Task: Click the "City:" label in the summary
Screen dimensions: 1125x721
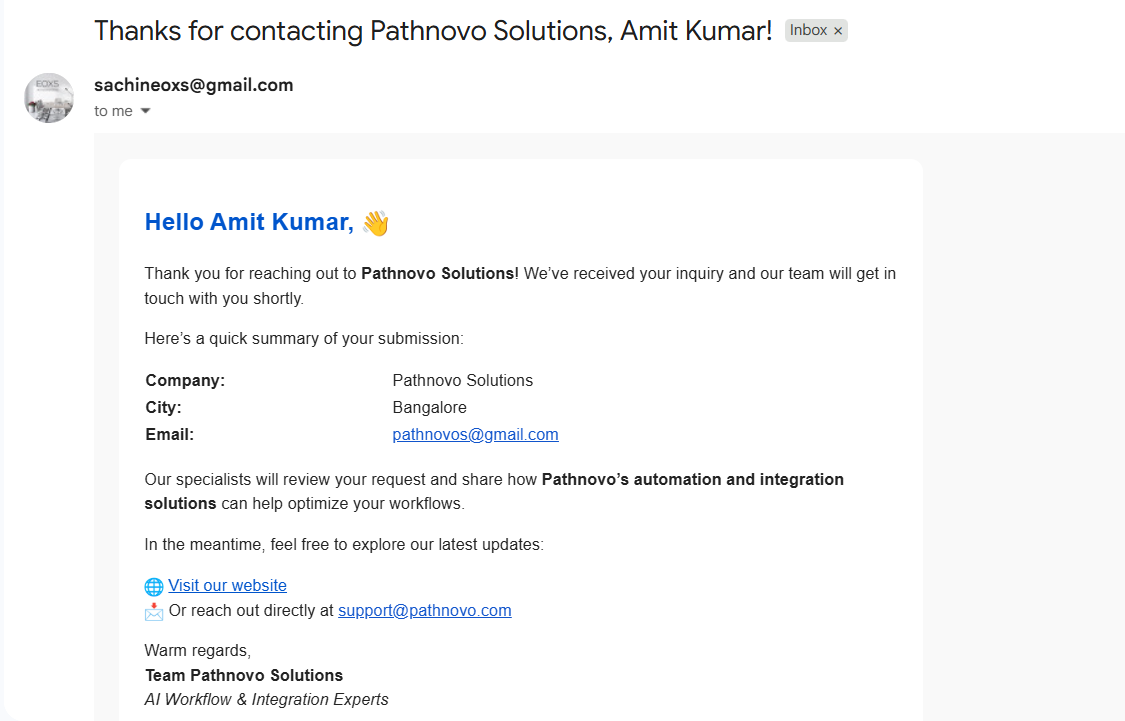Action: (x=163, y=407)
